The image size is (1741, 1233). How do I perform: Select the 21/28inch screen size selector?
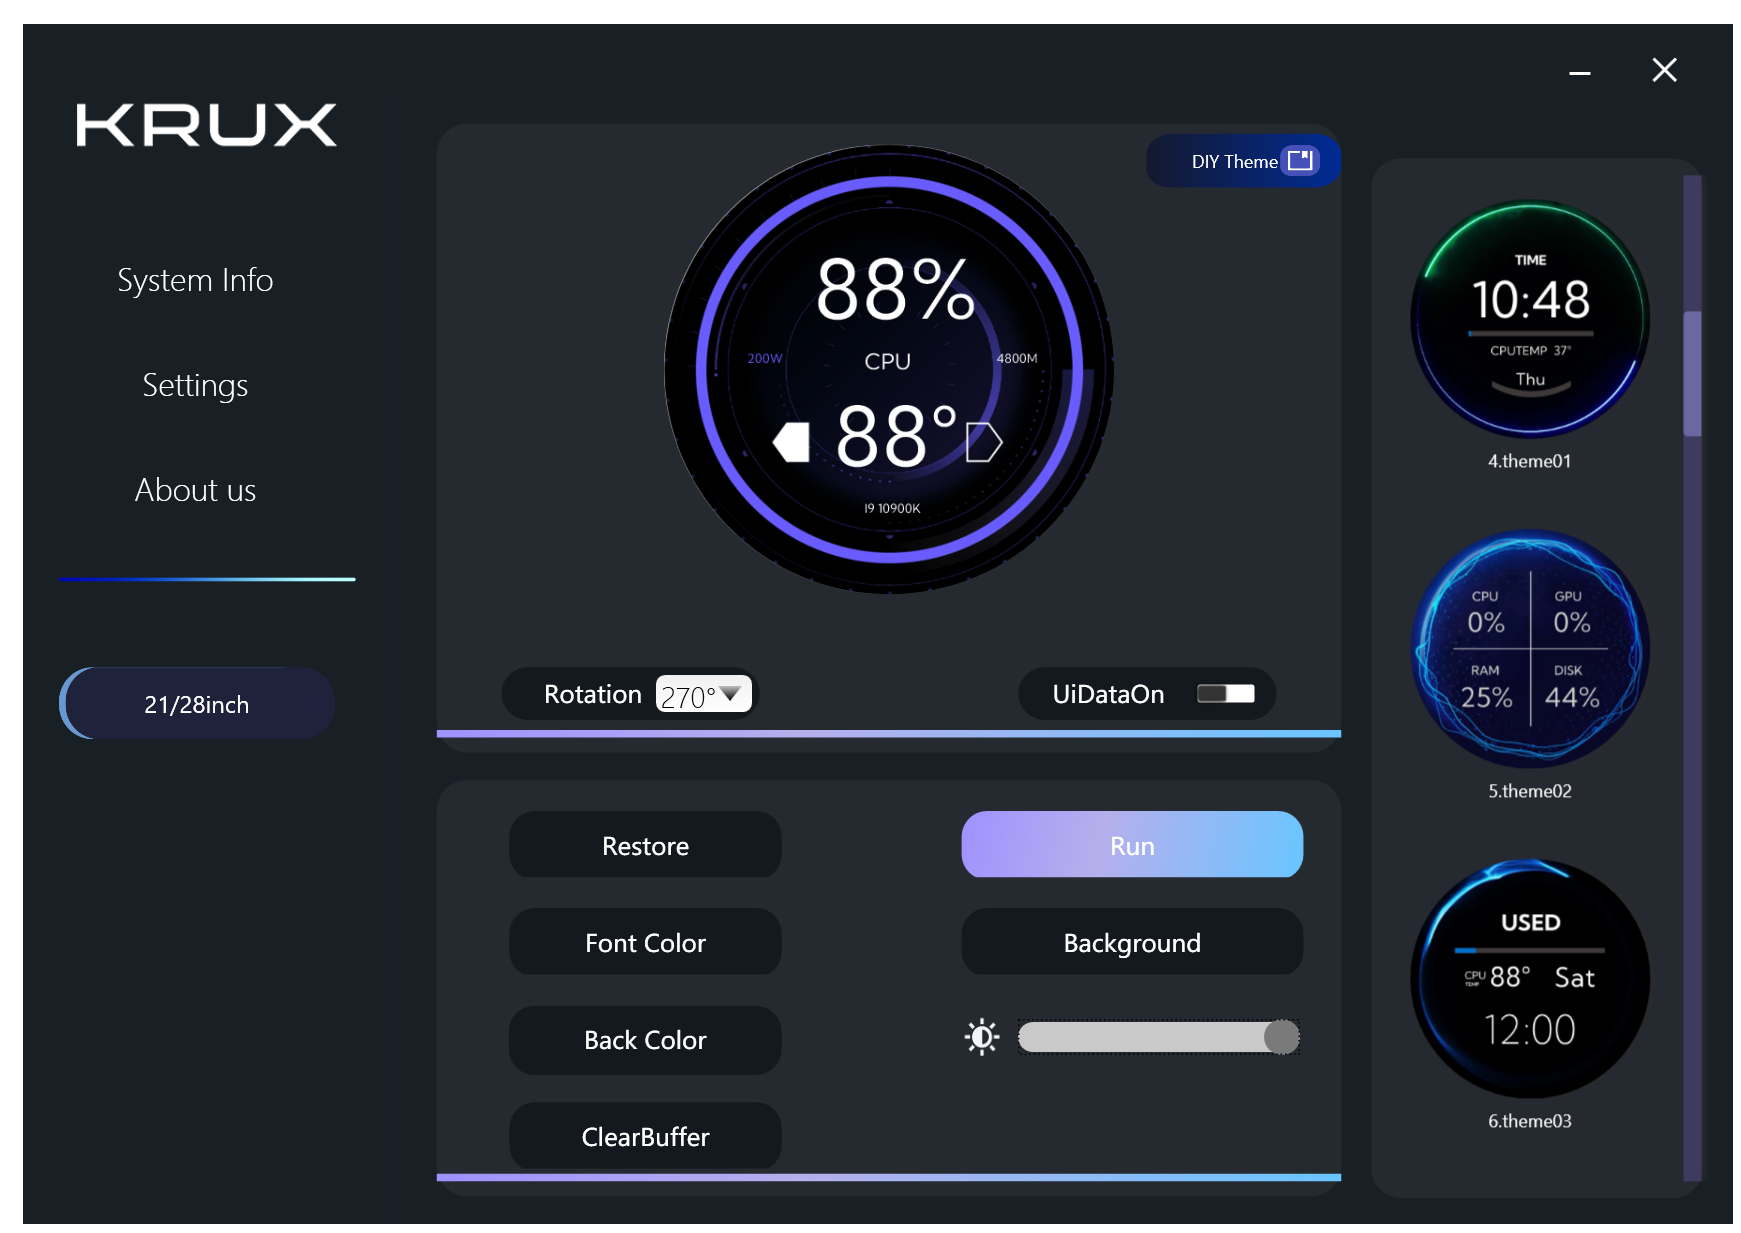(197, 704)
